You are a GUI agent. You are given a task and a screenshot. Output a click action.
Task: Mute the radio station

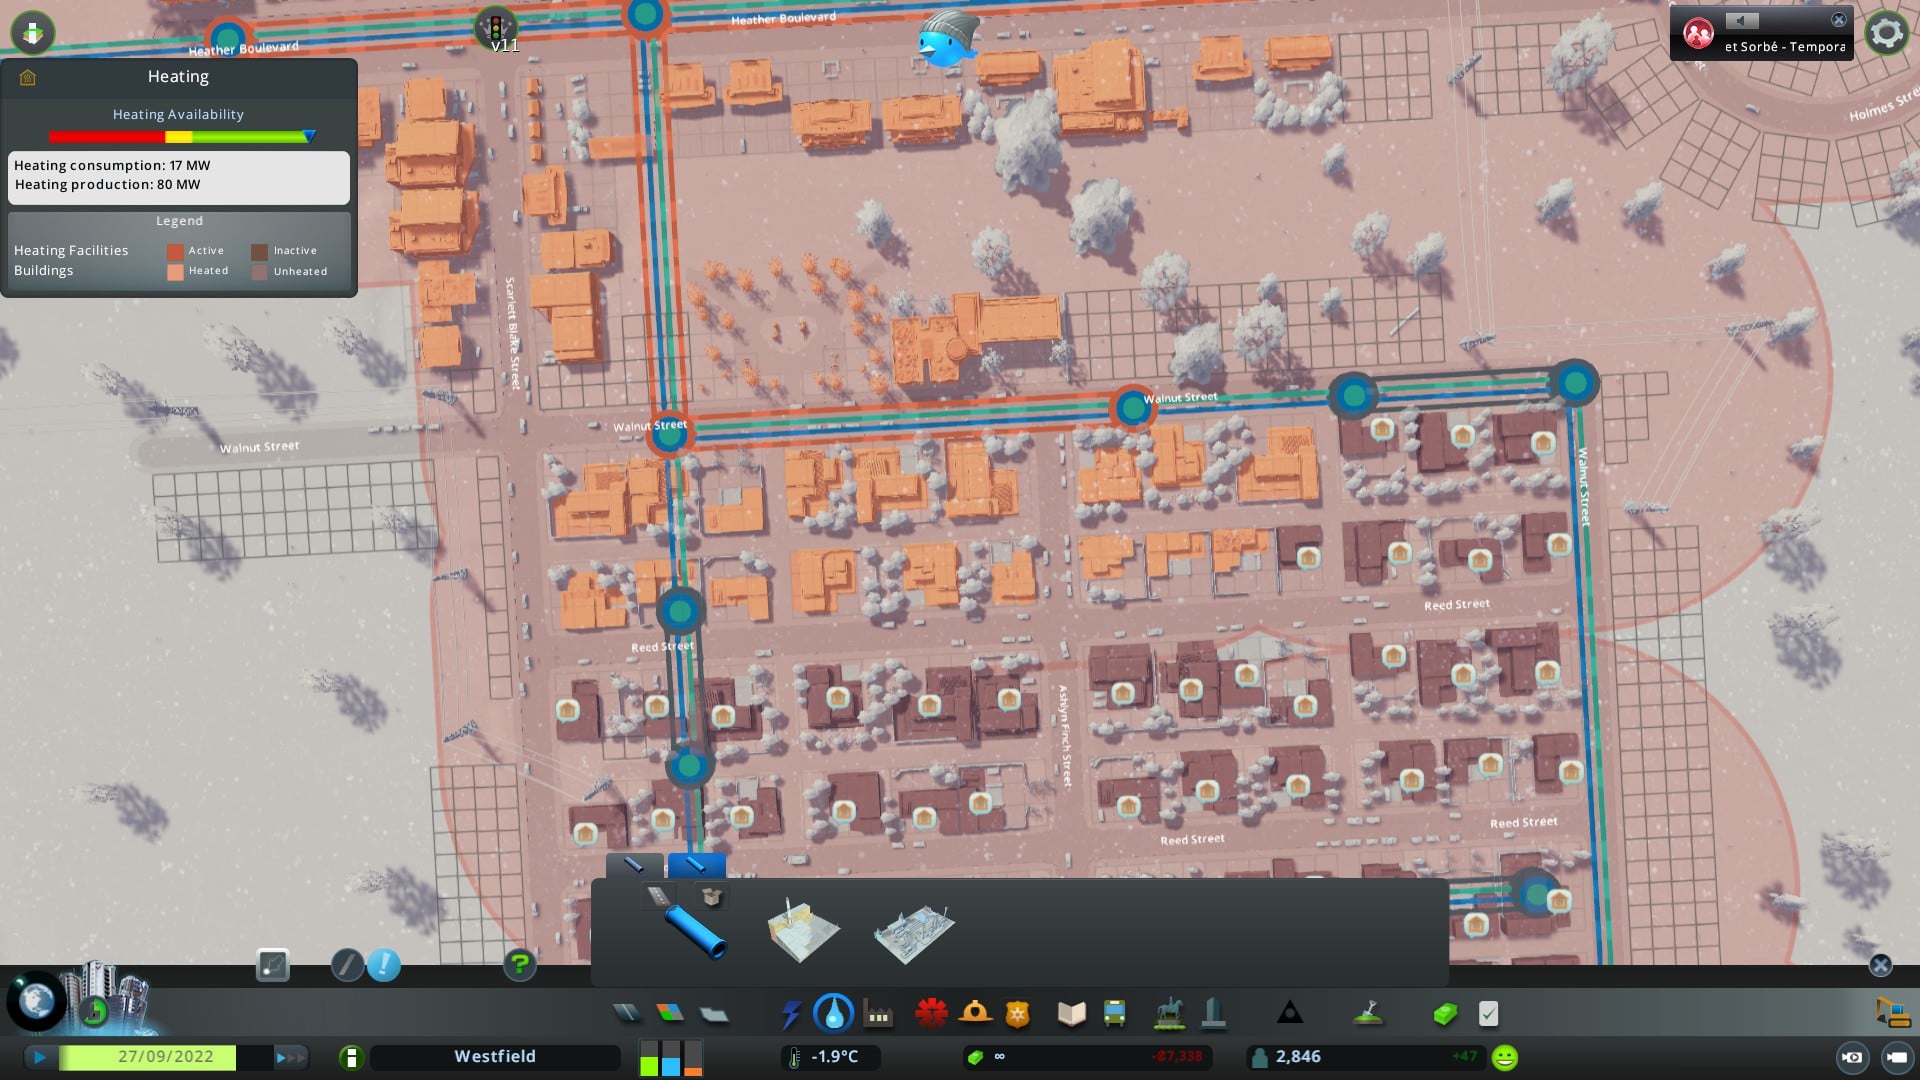[x=1741, y=21]
